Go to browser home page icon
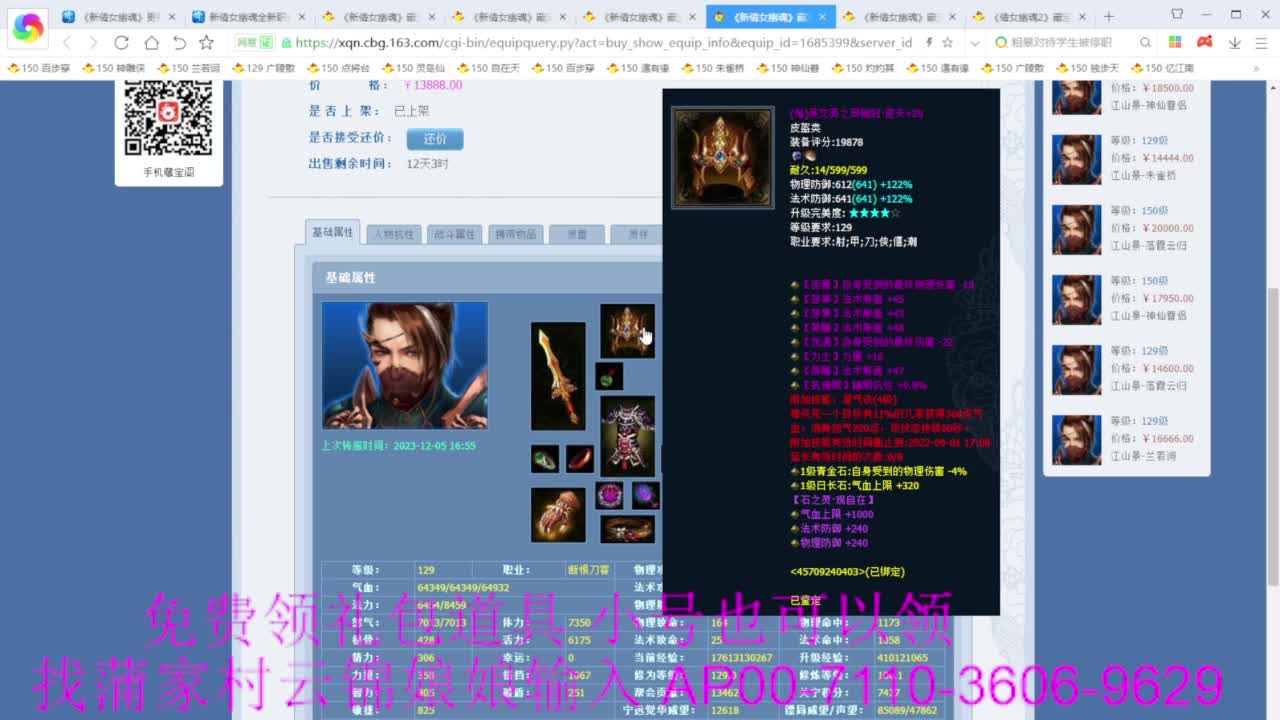1280x720 pixels. tap(151, 42)
